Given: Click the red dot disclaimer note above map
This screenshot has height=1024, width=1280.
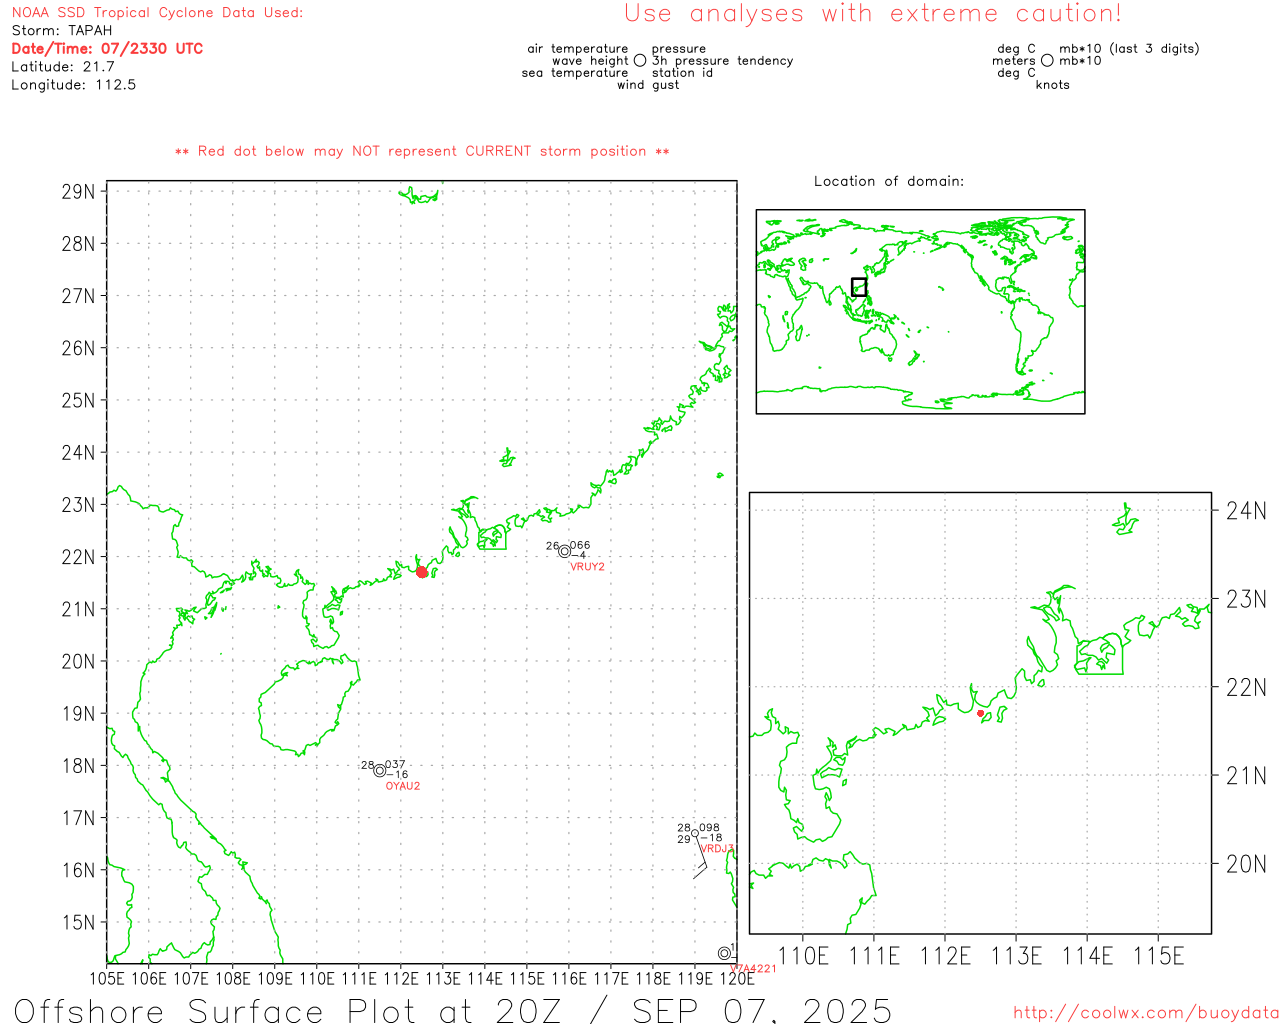Looking at the screenshot, I should (x=422, y=151).
